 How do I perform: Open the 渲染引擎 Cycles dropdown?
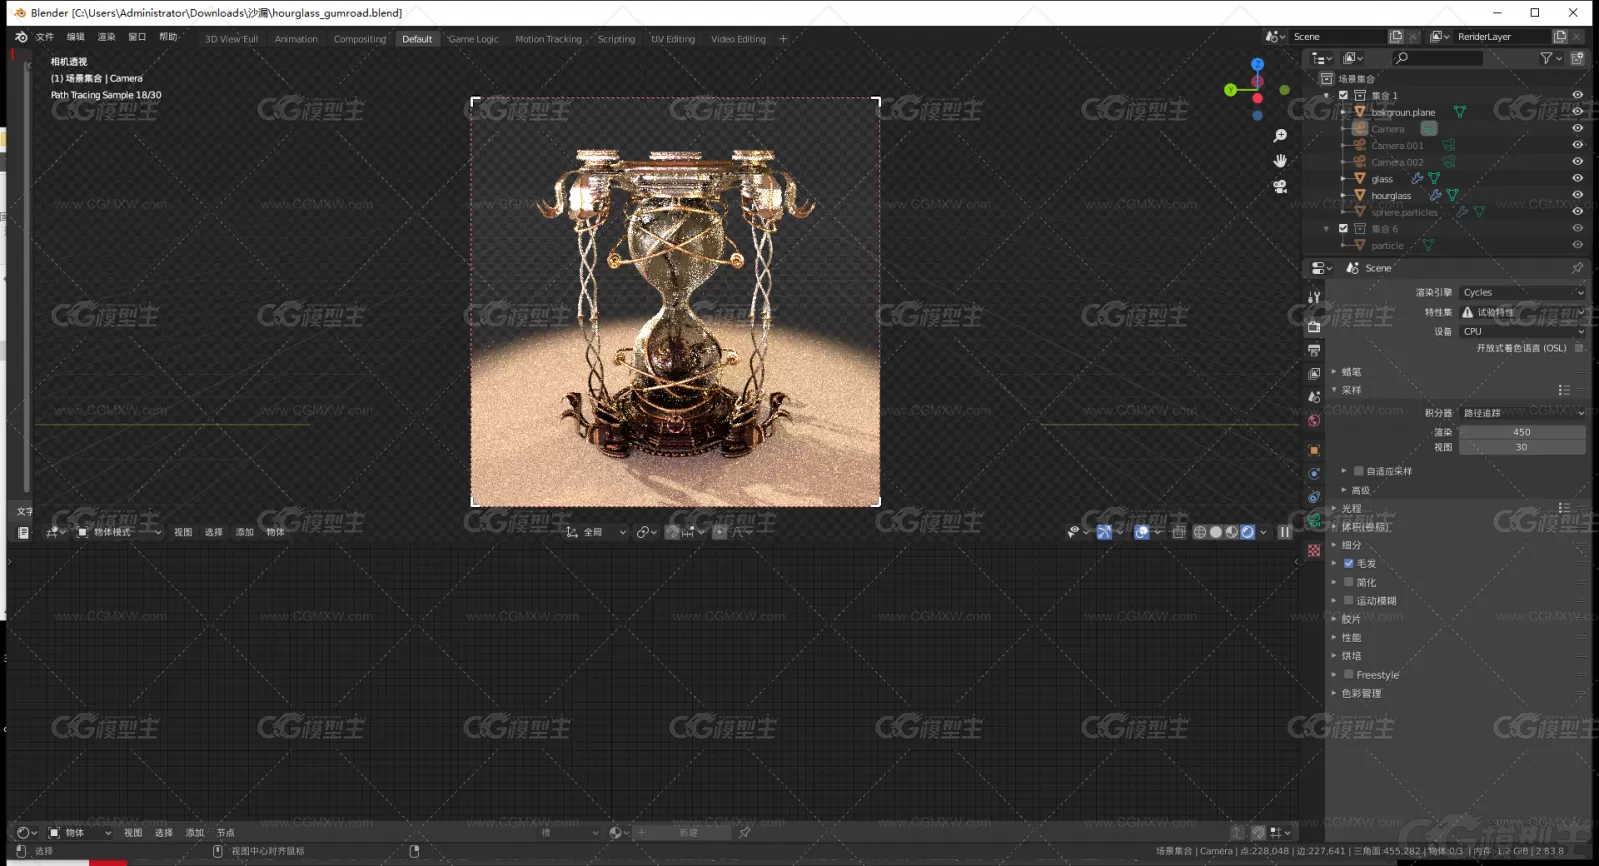click(x=1522, y=292)
